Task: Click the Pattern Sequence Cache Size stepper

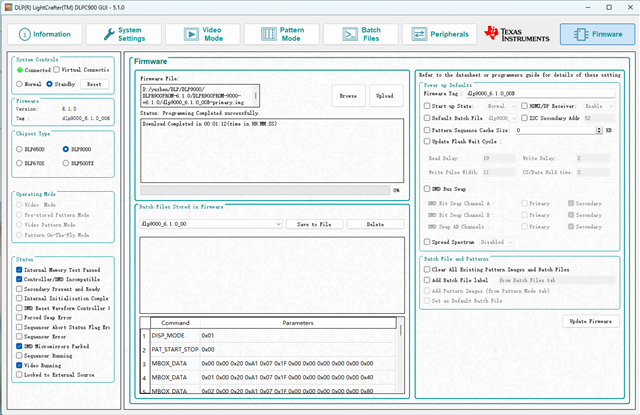Action: coord(599,130)
